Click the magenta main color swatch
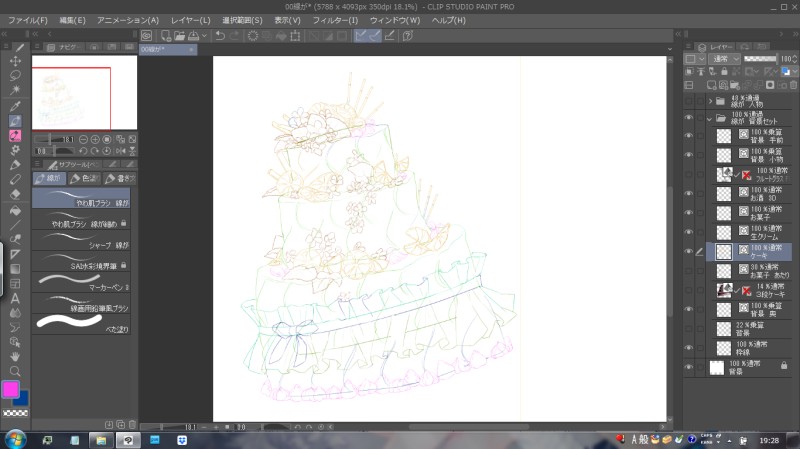Viewport: 800px width, 449px height. (11, 389)
